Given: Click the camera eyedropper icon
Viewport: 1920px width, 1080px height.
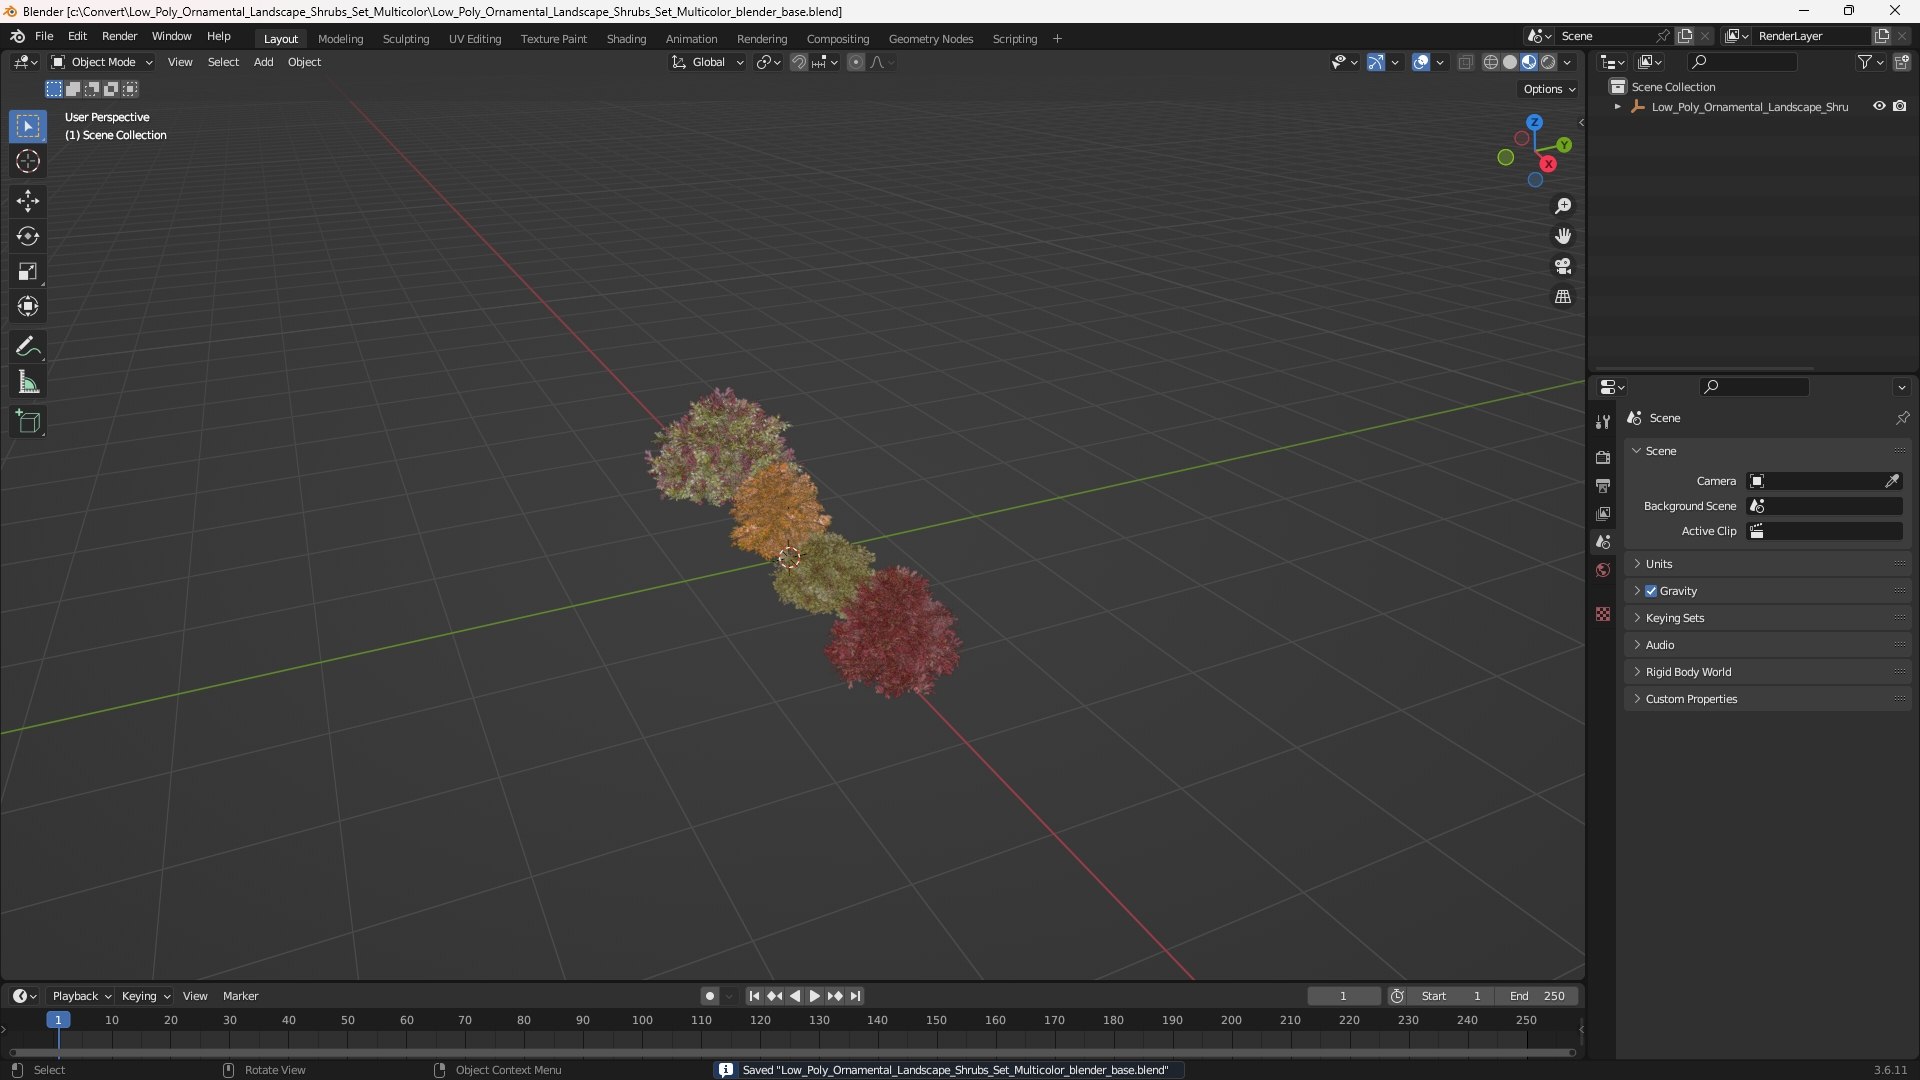Looking at the screenshot, I should point(1892,481).
